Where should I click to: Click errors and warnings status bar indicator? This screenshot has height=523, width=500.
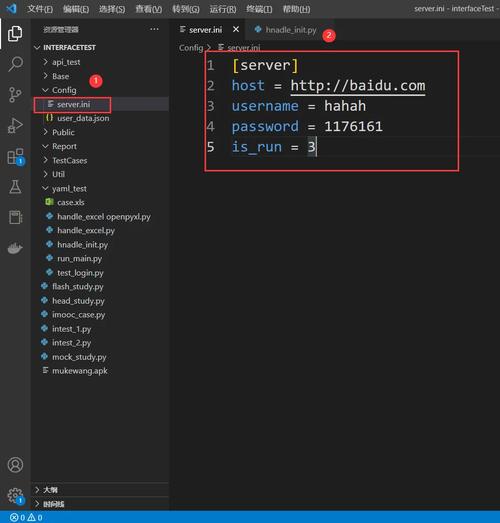(x=26, y=517)
